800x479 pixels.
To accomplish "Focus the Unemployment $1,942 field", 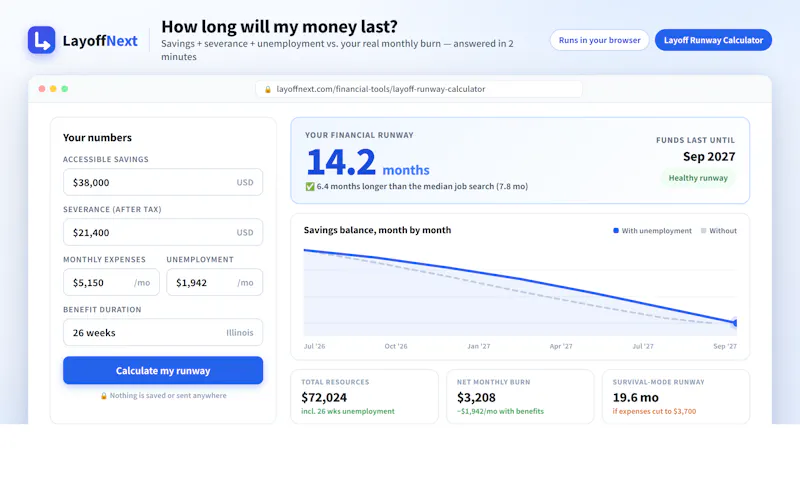I will click(x=214, y=282).
